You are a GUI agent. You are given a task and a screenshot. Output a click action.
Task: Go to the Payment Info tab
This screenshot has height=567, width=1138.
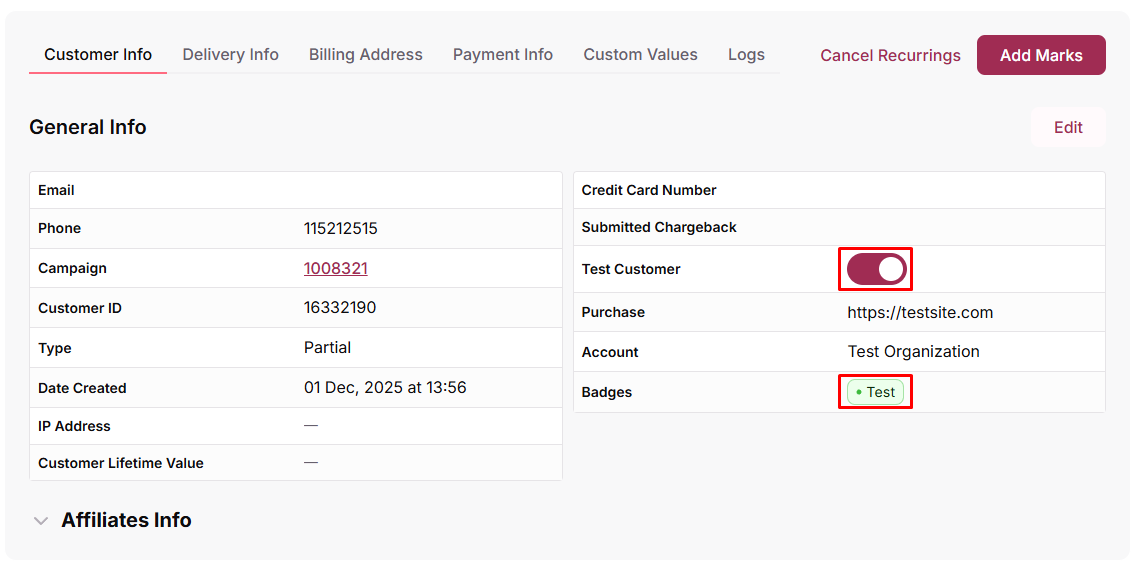[x=503, y=54]
